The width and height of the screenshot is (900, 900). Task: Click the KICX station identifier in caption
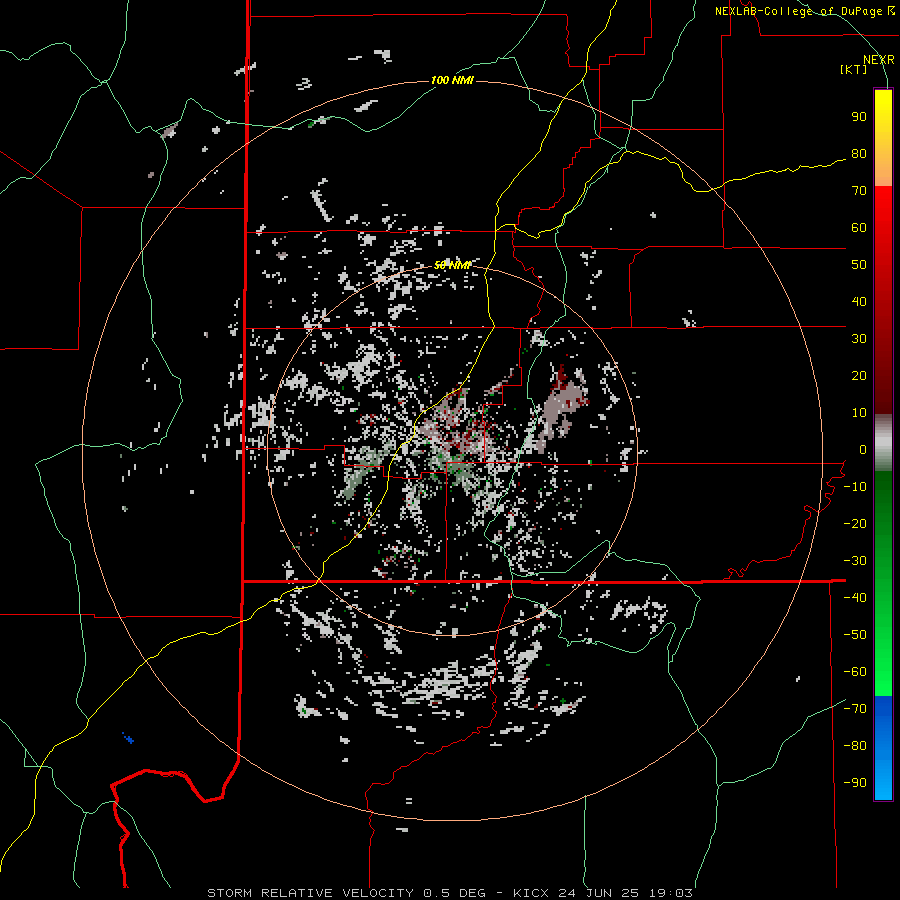pyautogui.click(x=531, y=893)
